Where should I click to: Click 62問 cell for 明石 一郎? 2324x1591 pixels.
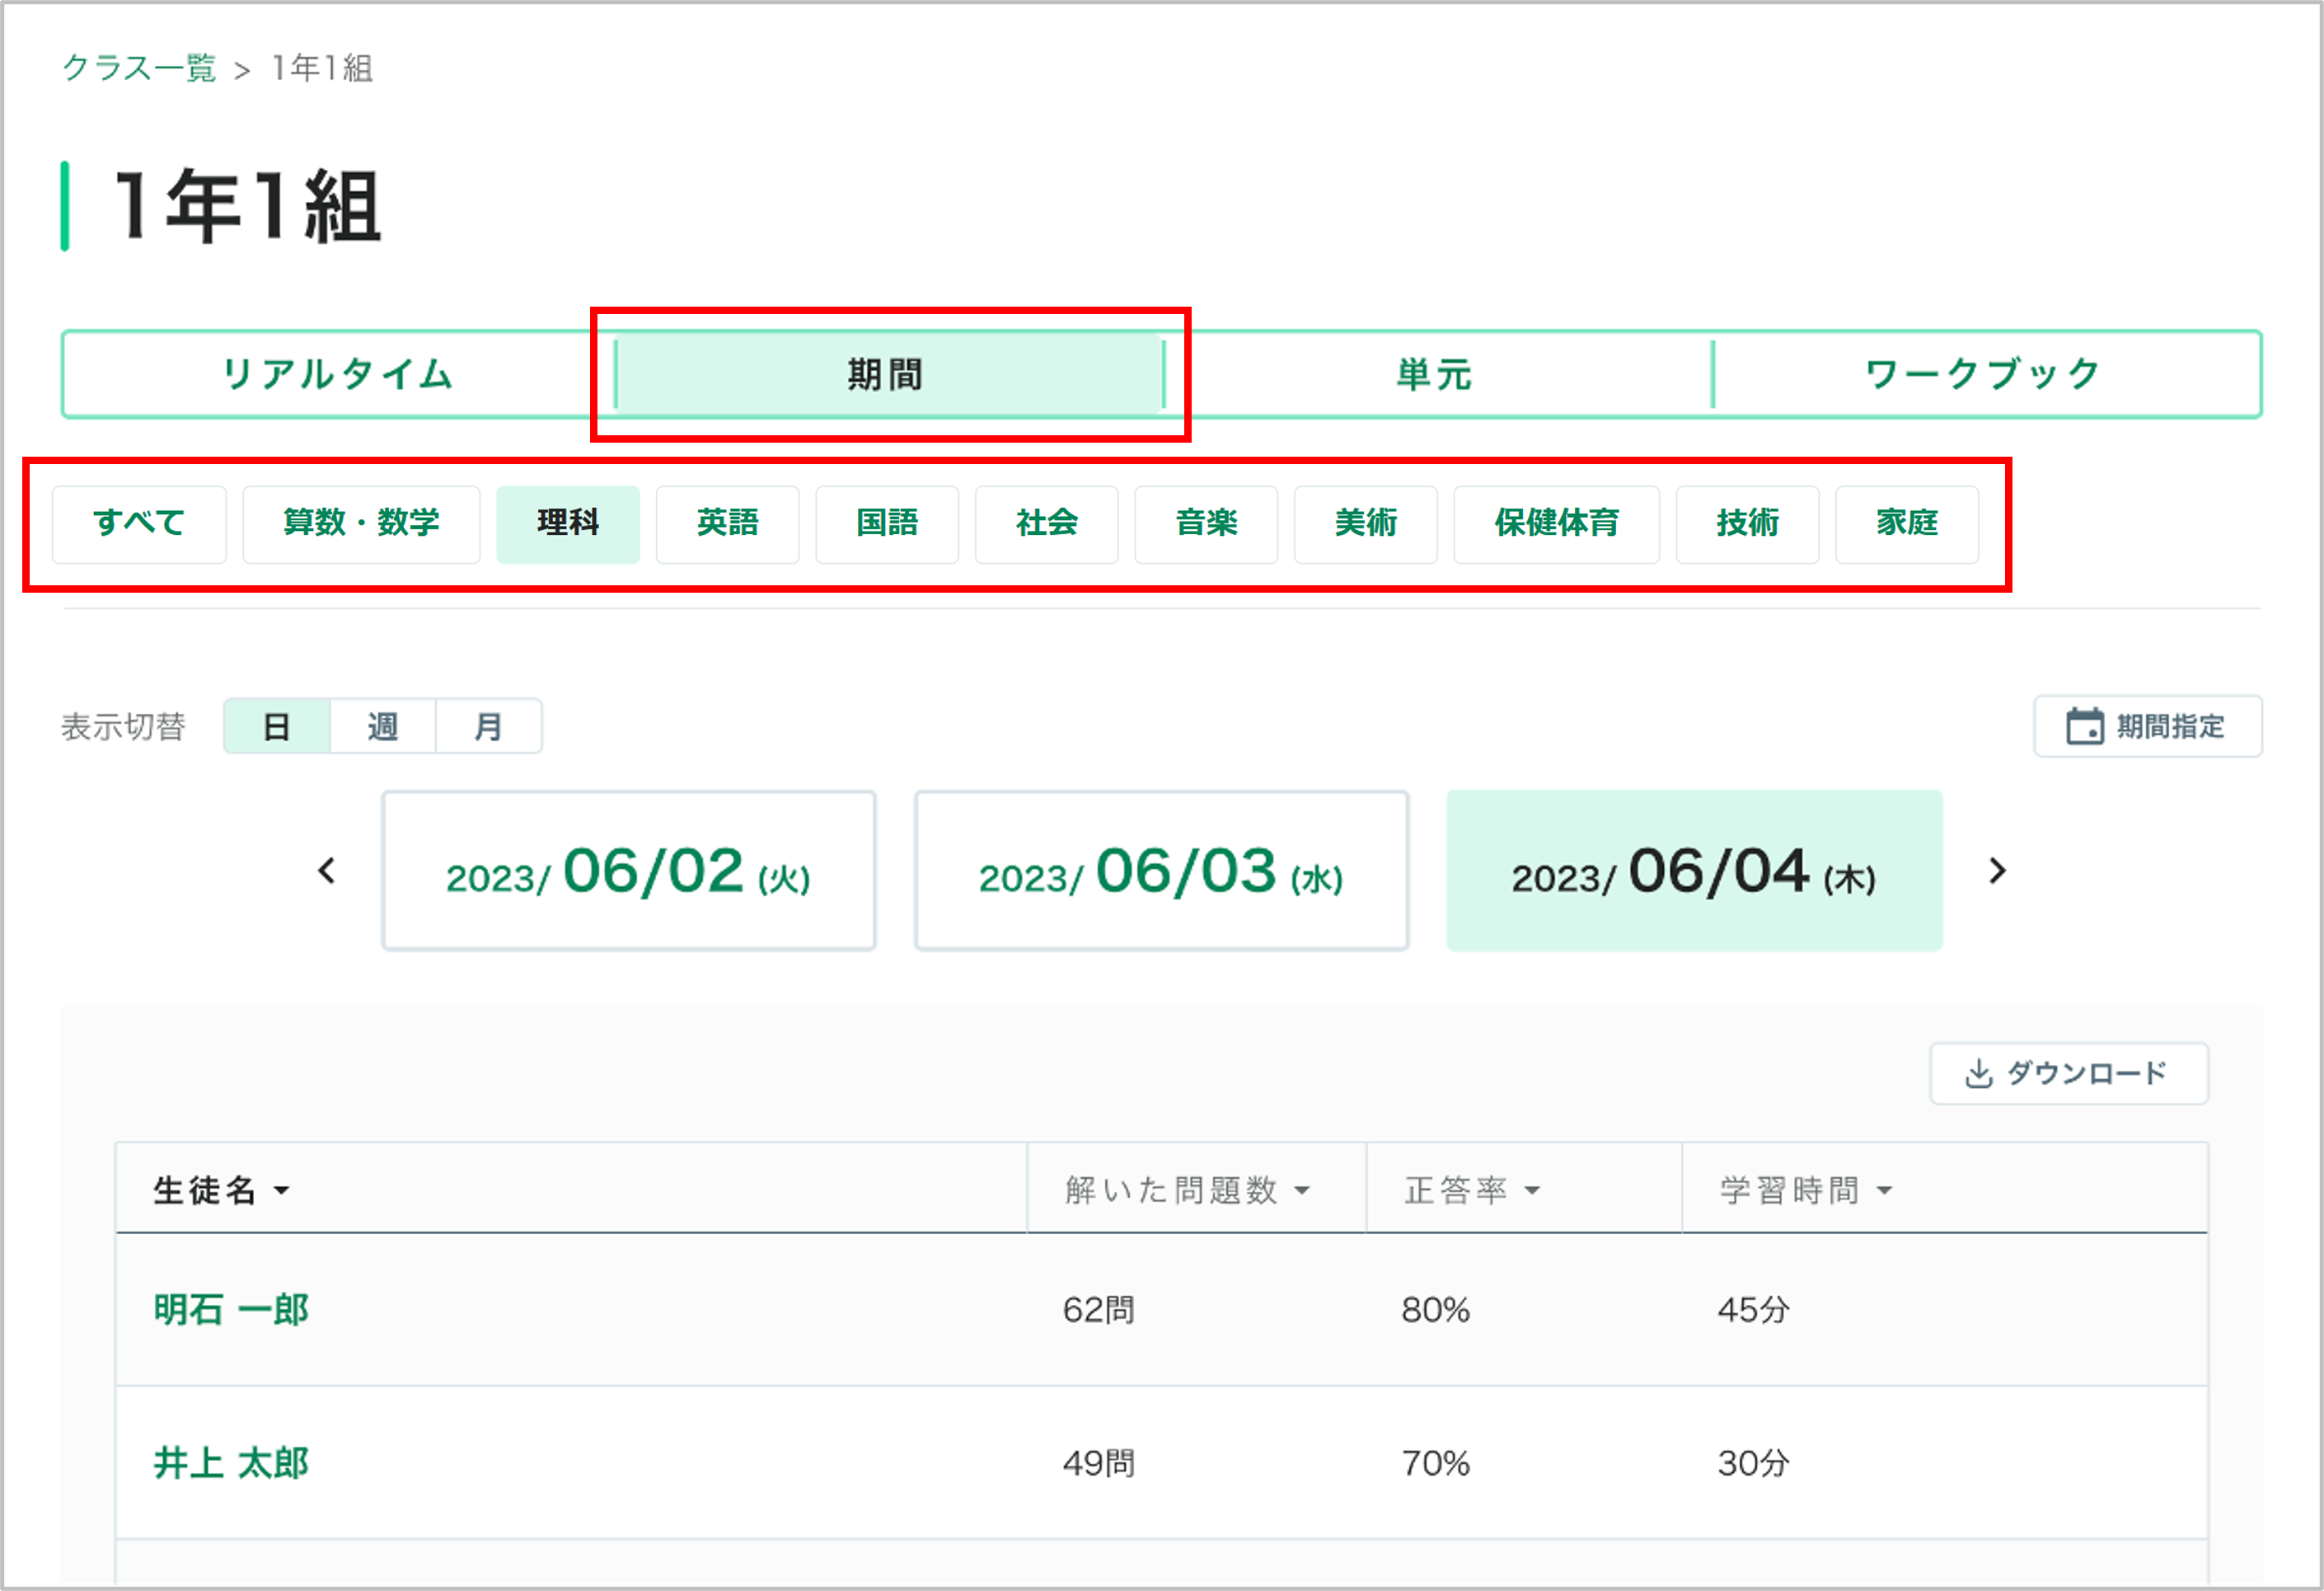pos(1098,1310)
